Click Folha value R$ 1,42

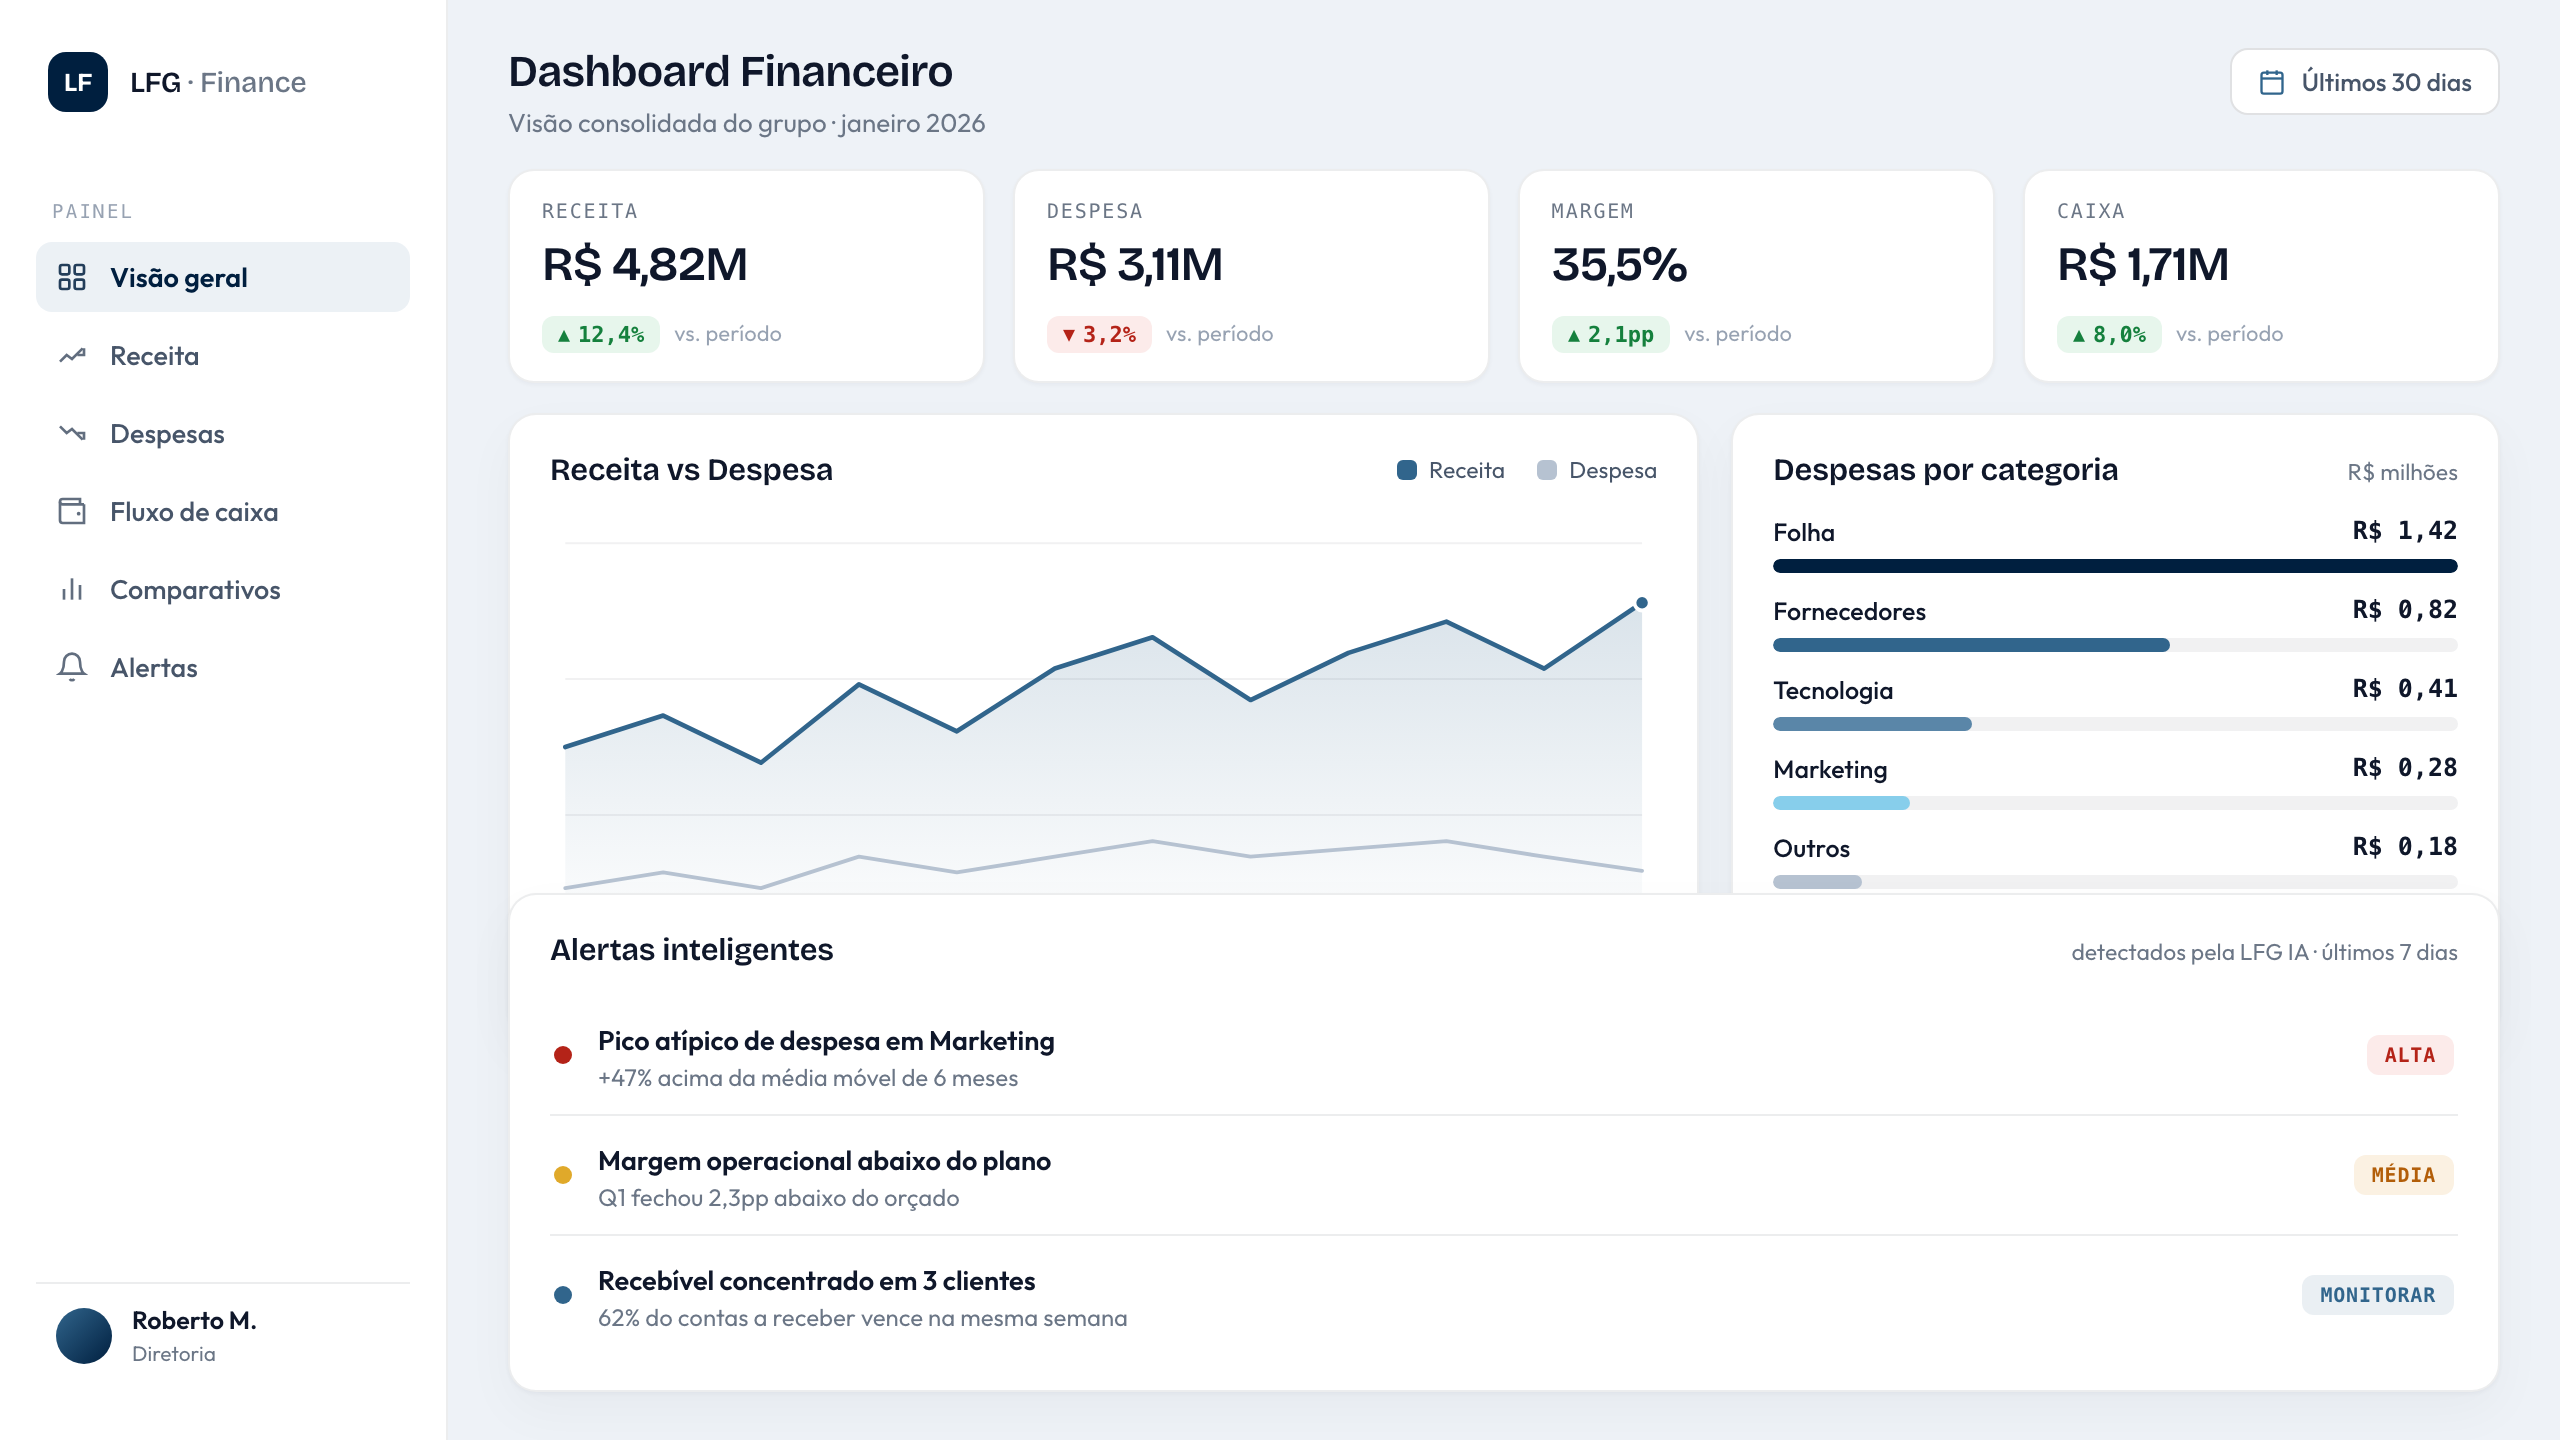click(x=2404, y=531)
